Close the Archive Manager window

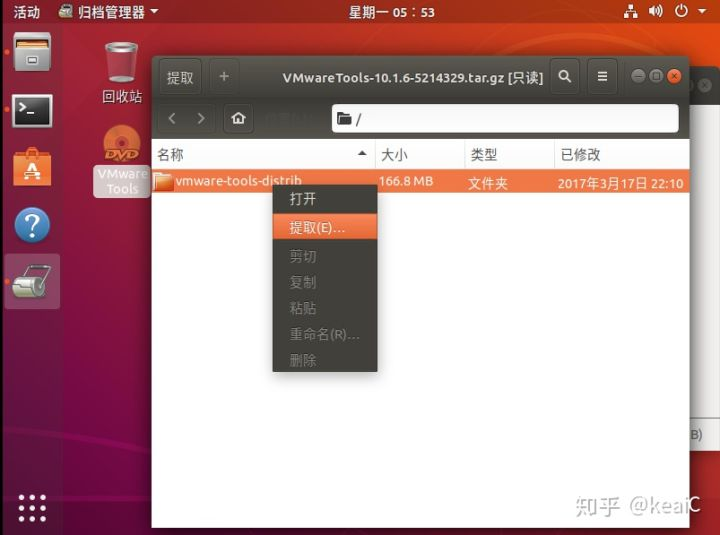point(674,76)
